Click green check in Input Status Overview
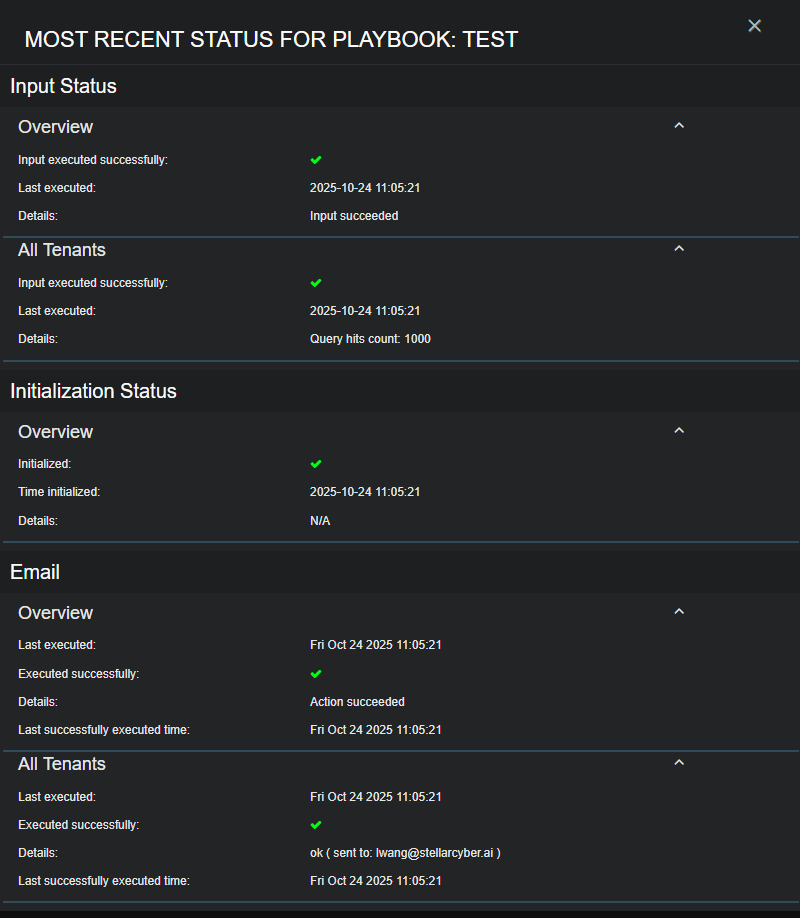The image size is (800, 918). (316, 160)
